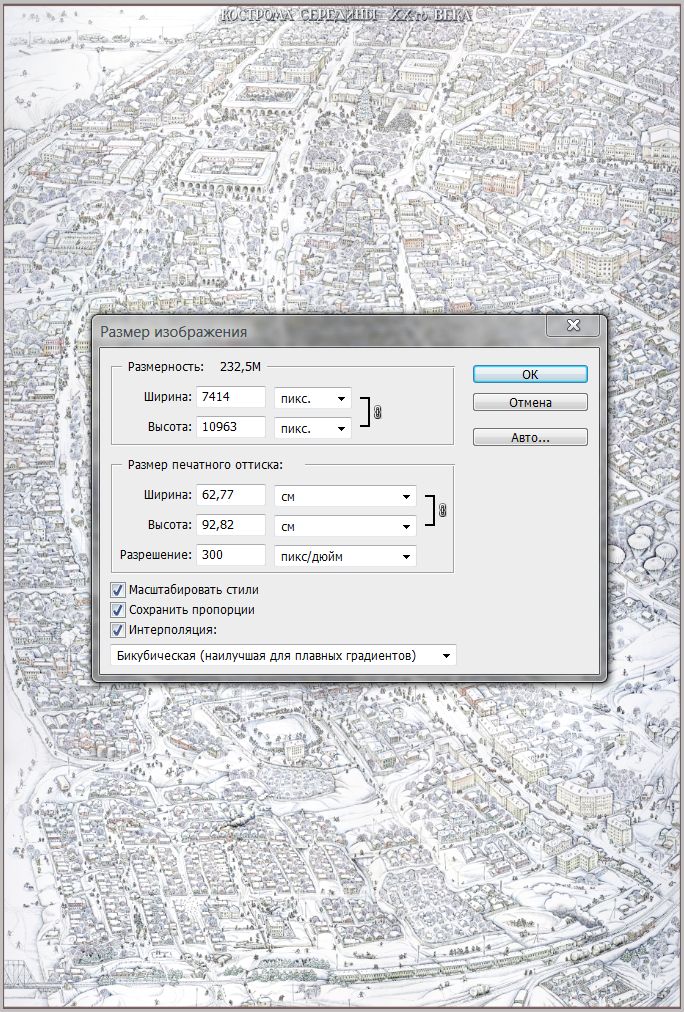The width and height of the screenshot is (684, 1012).
Task: Click the Размерность value 232,5M text
Action: tap(240, 367)
